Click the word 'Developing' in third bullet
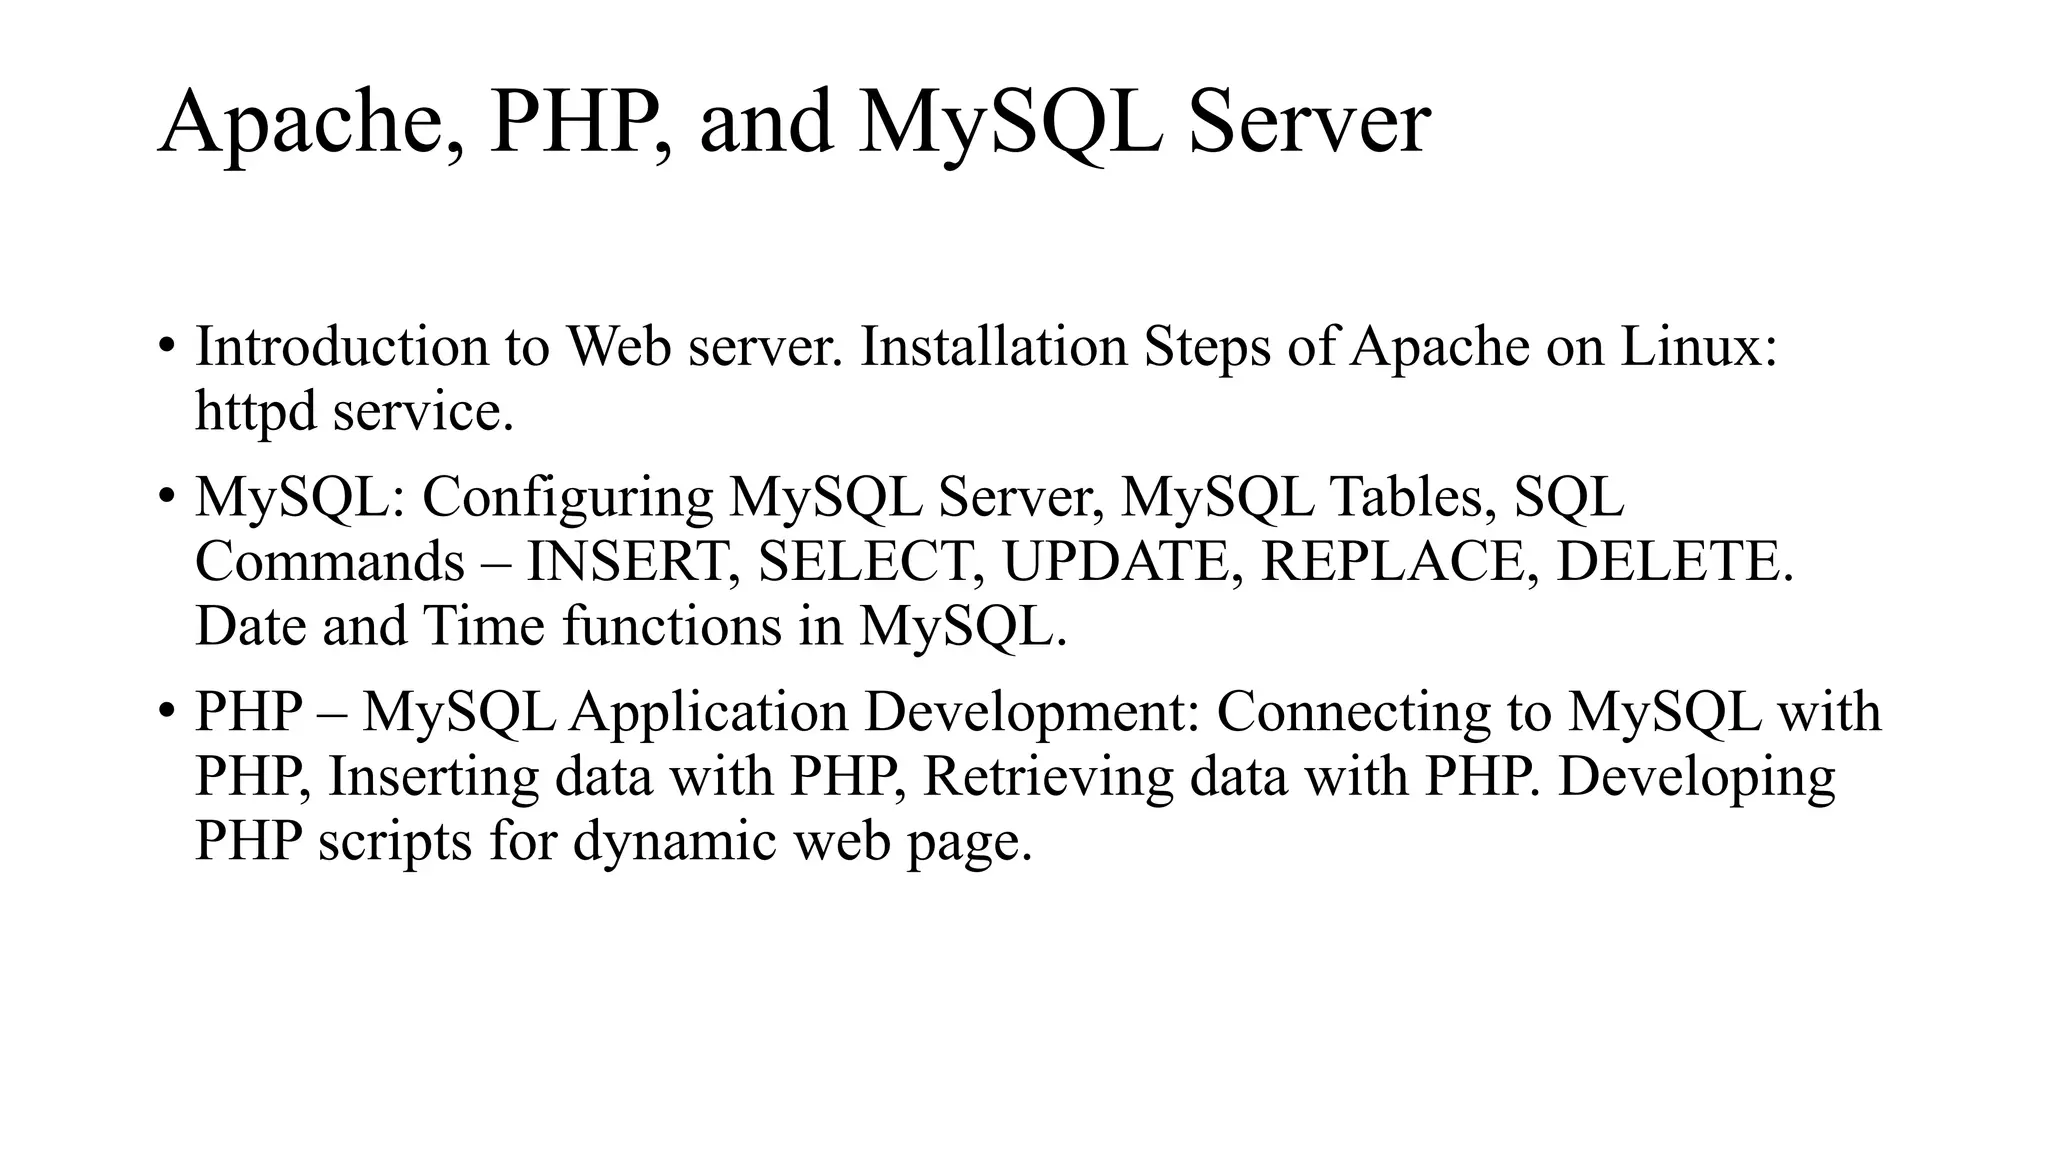Screen dimensions: 2048x1152 [1696, 776]
